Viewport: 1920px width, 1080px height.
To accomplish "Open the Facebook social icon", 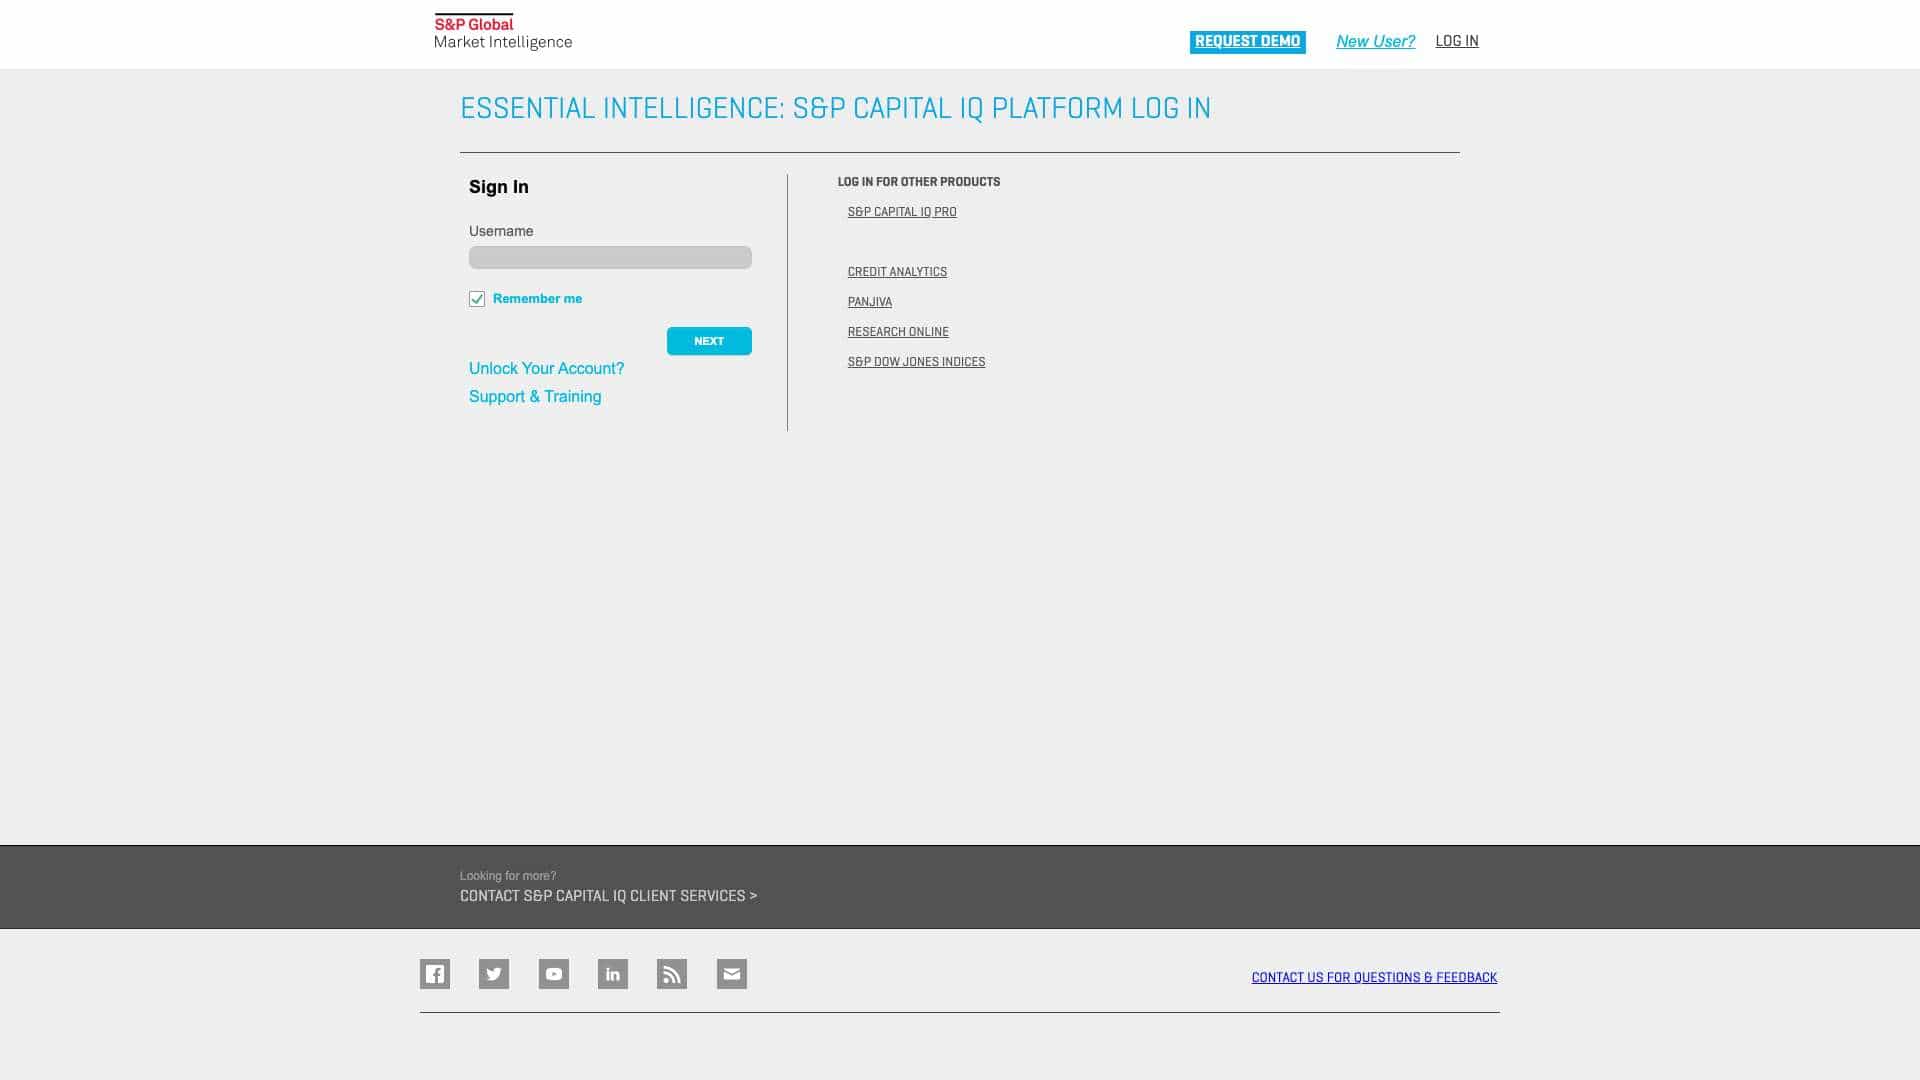I will 435,974.
